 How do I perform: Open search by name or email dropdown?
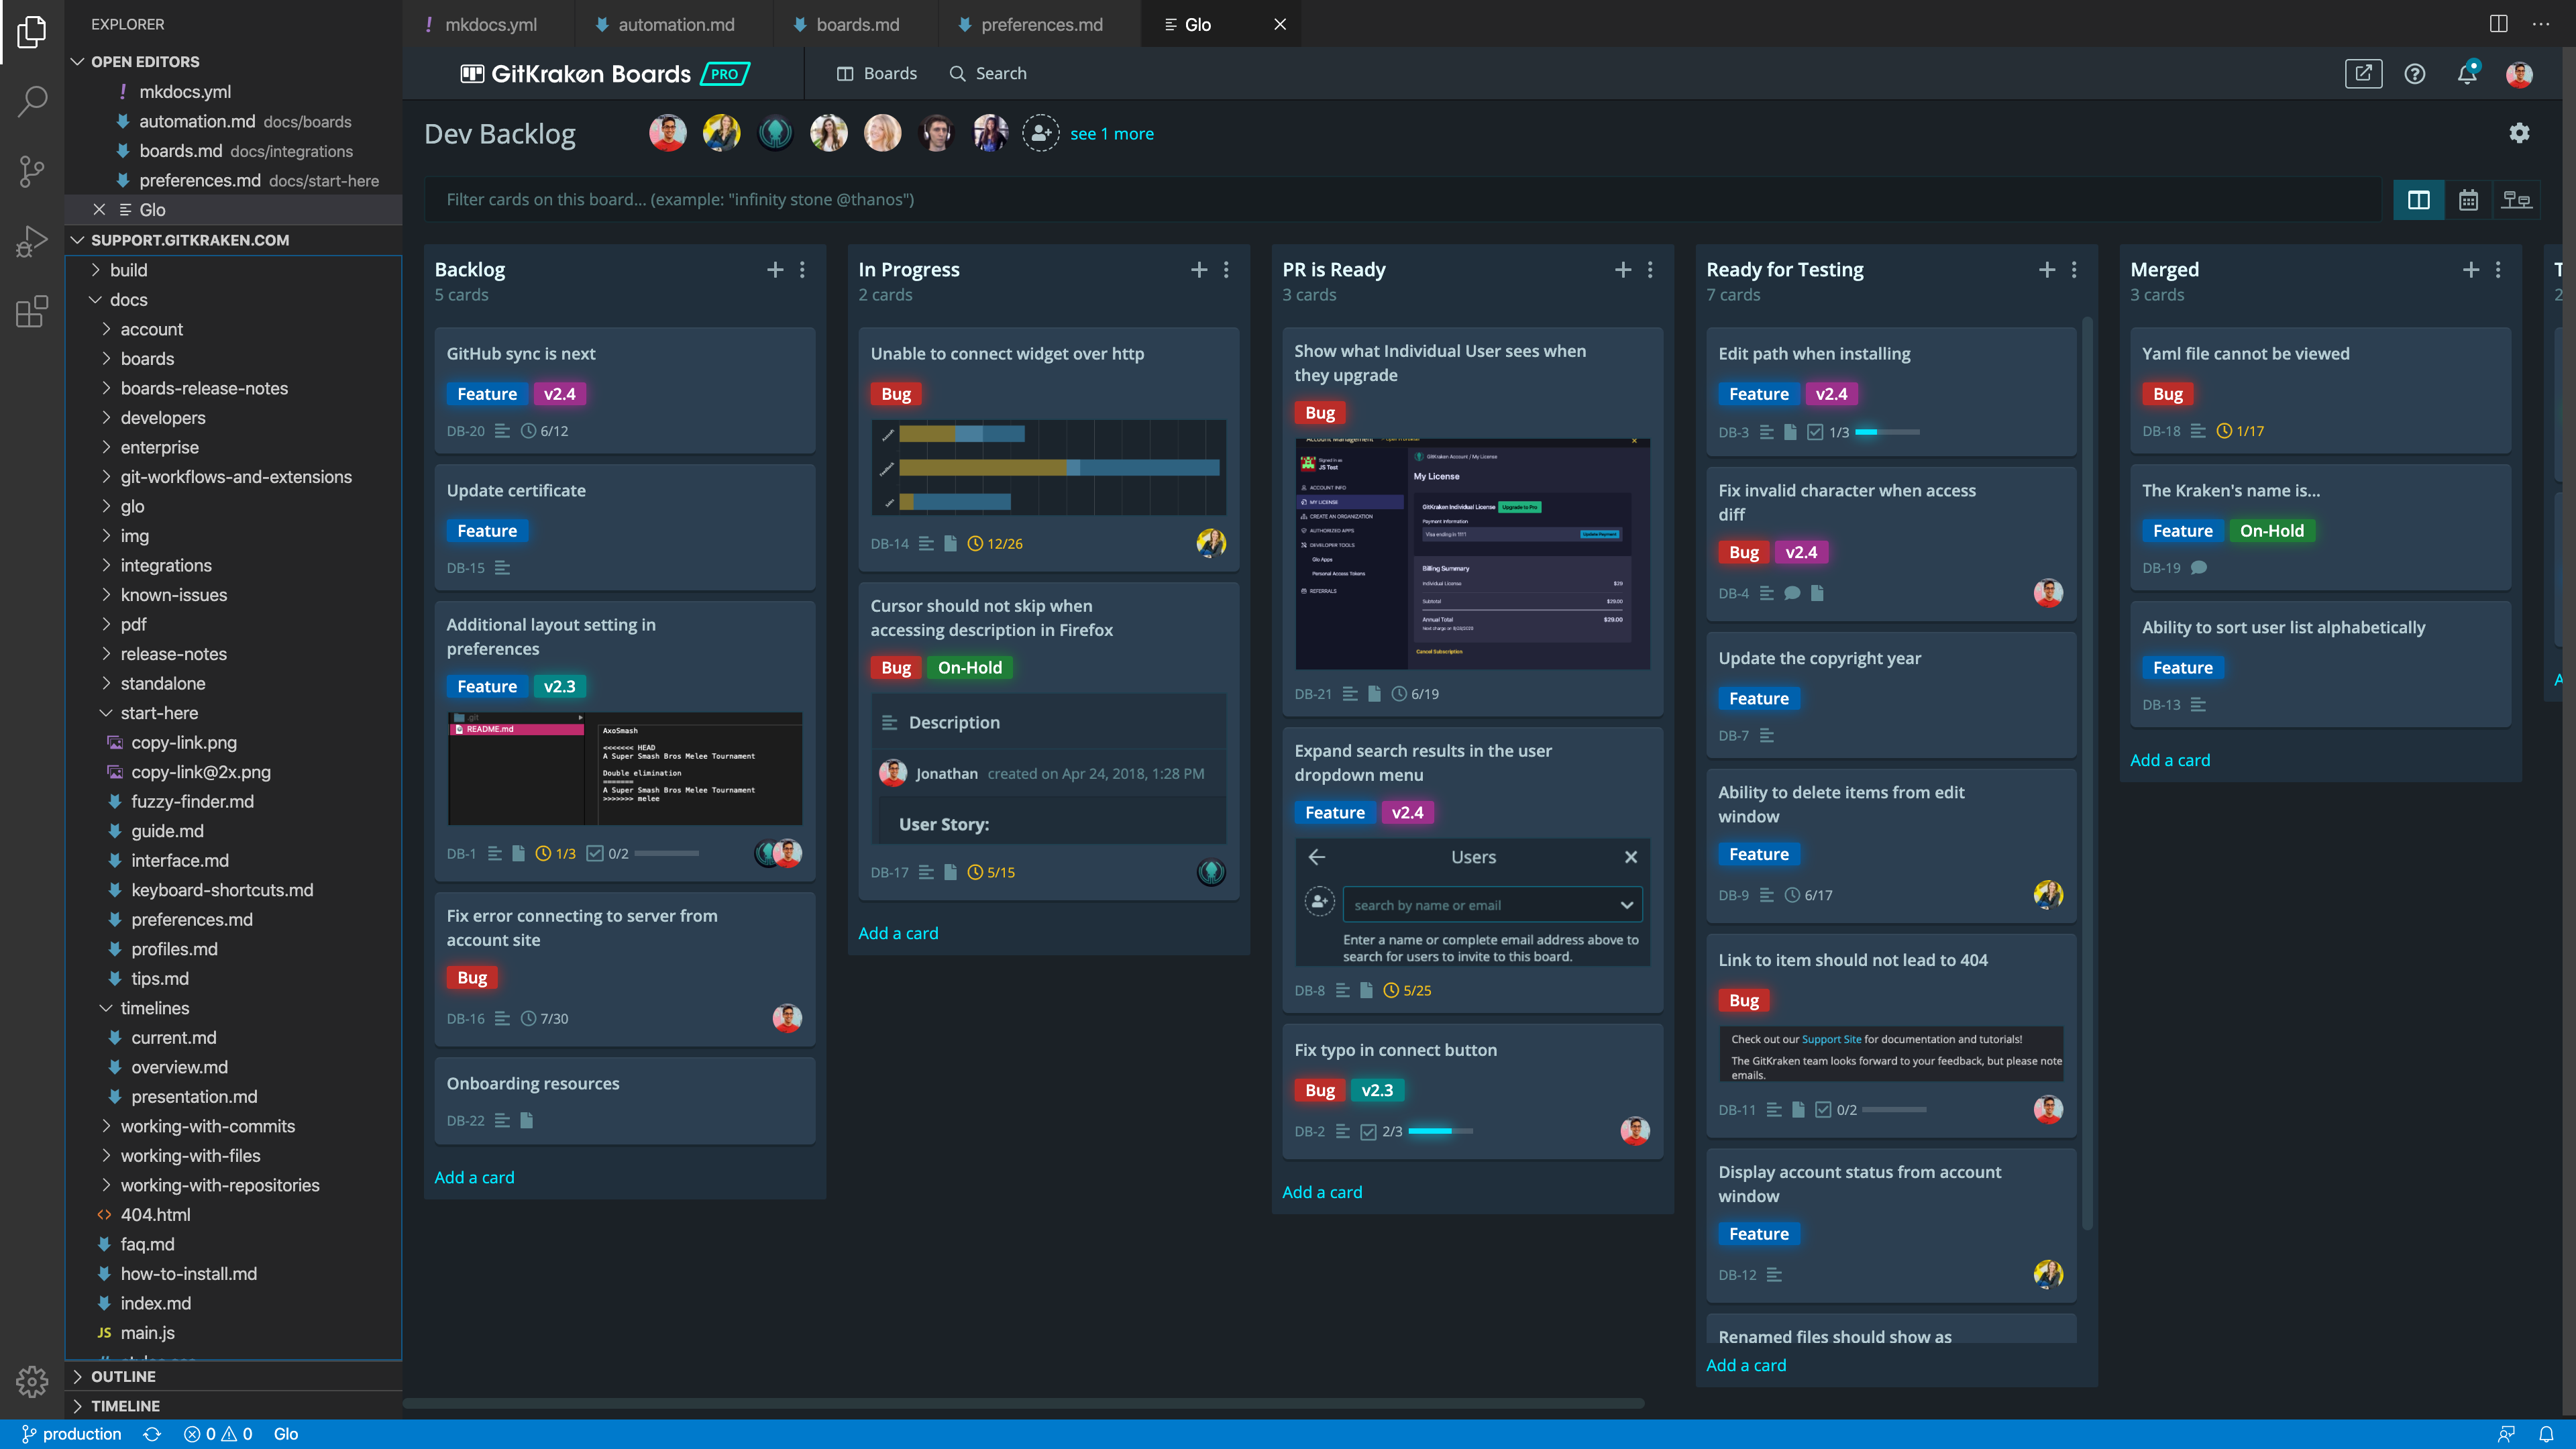tap(1491, 905)
